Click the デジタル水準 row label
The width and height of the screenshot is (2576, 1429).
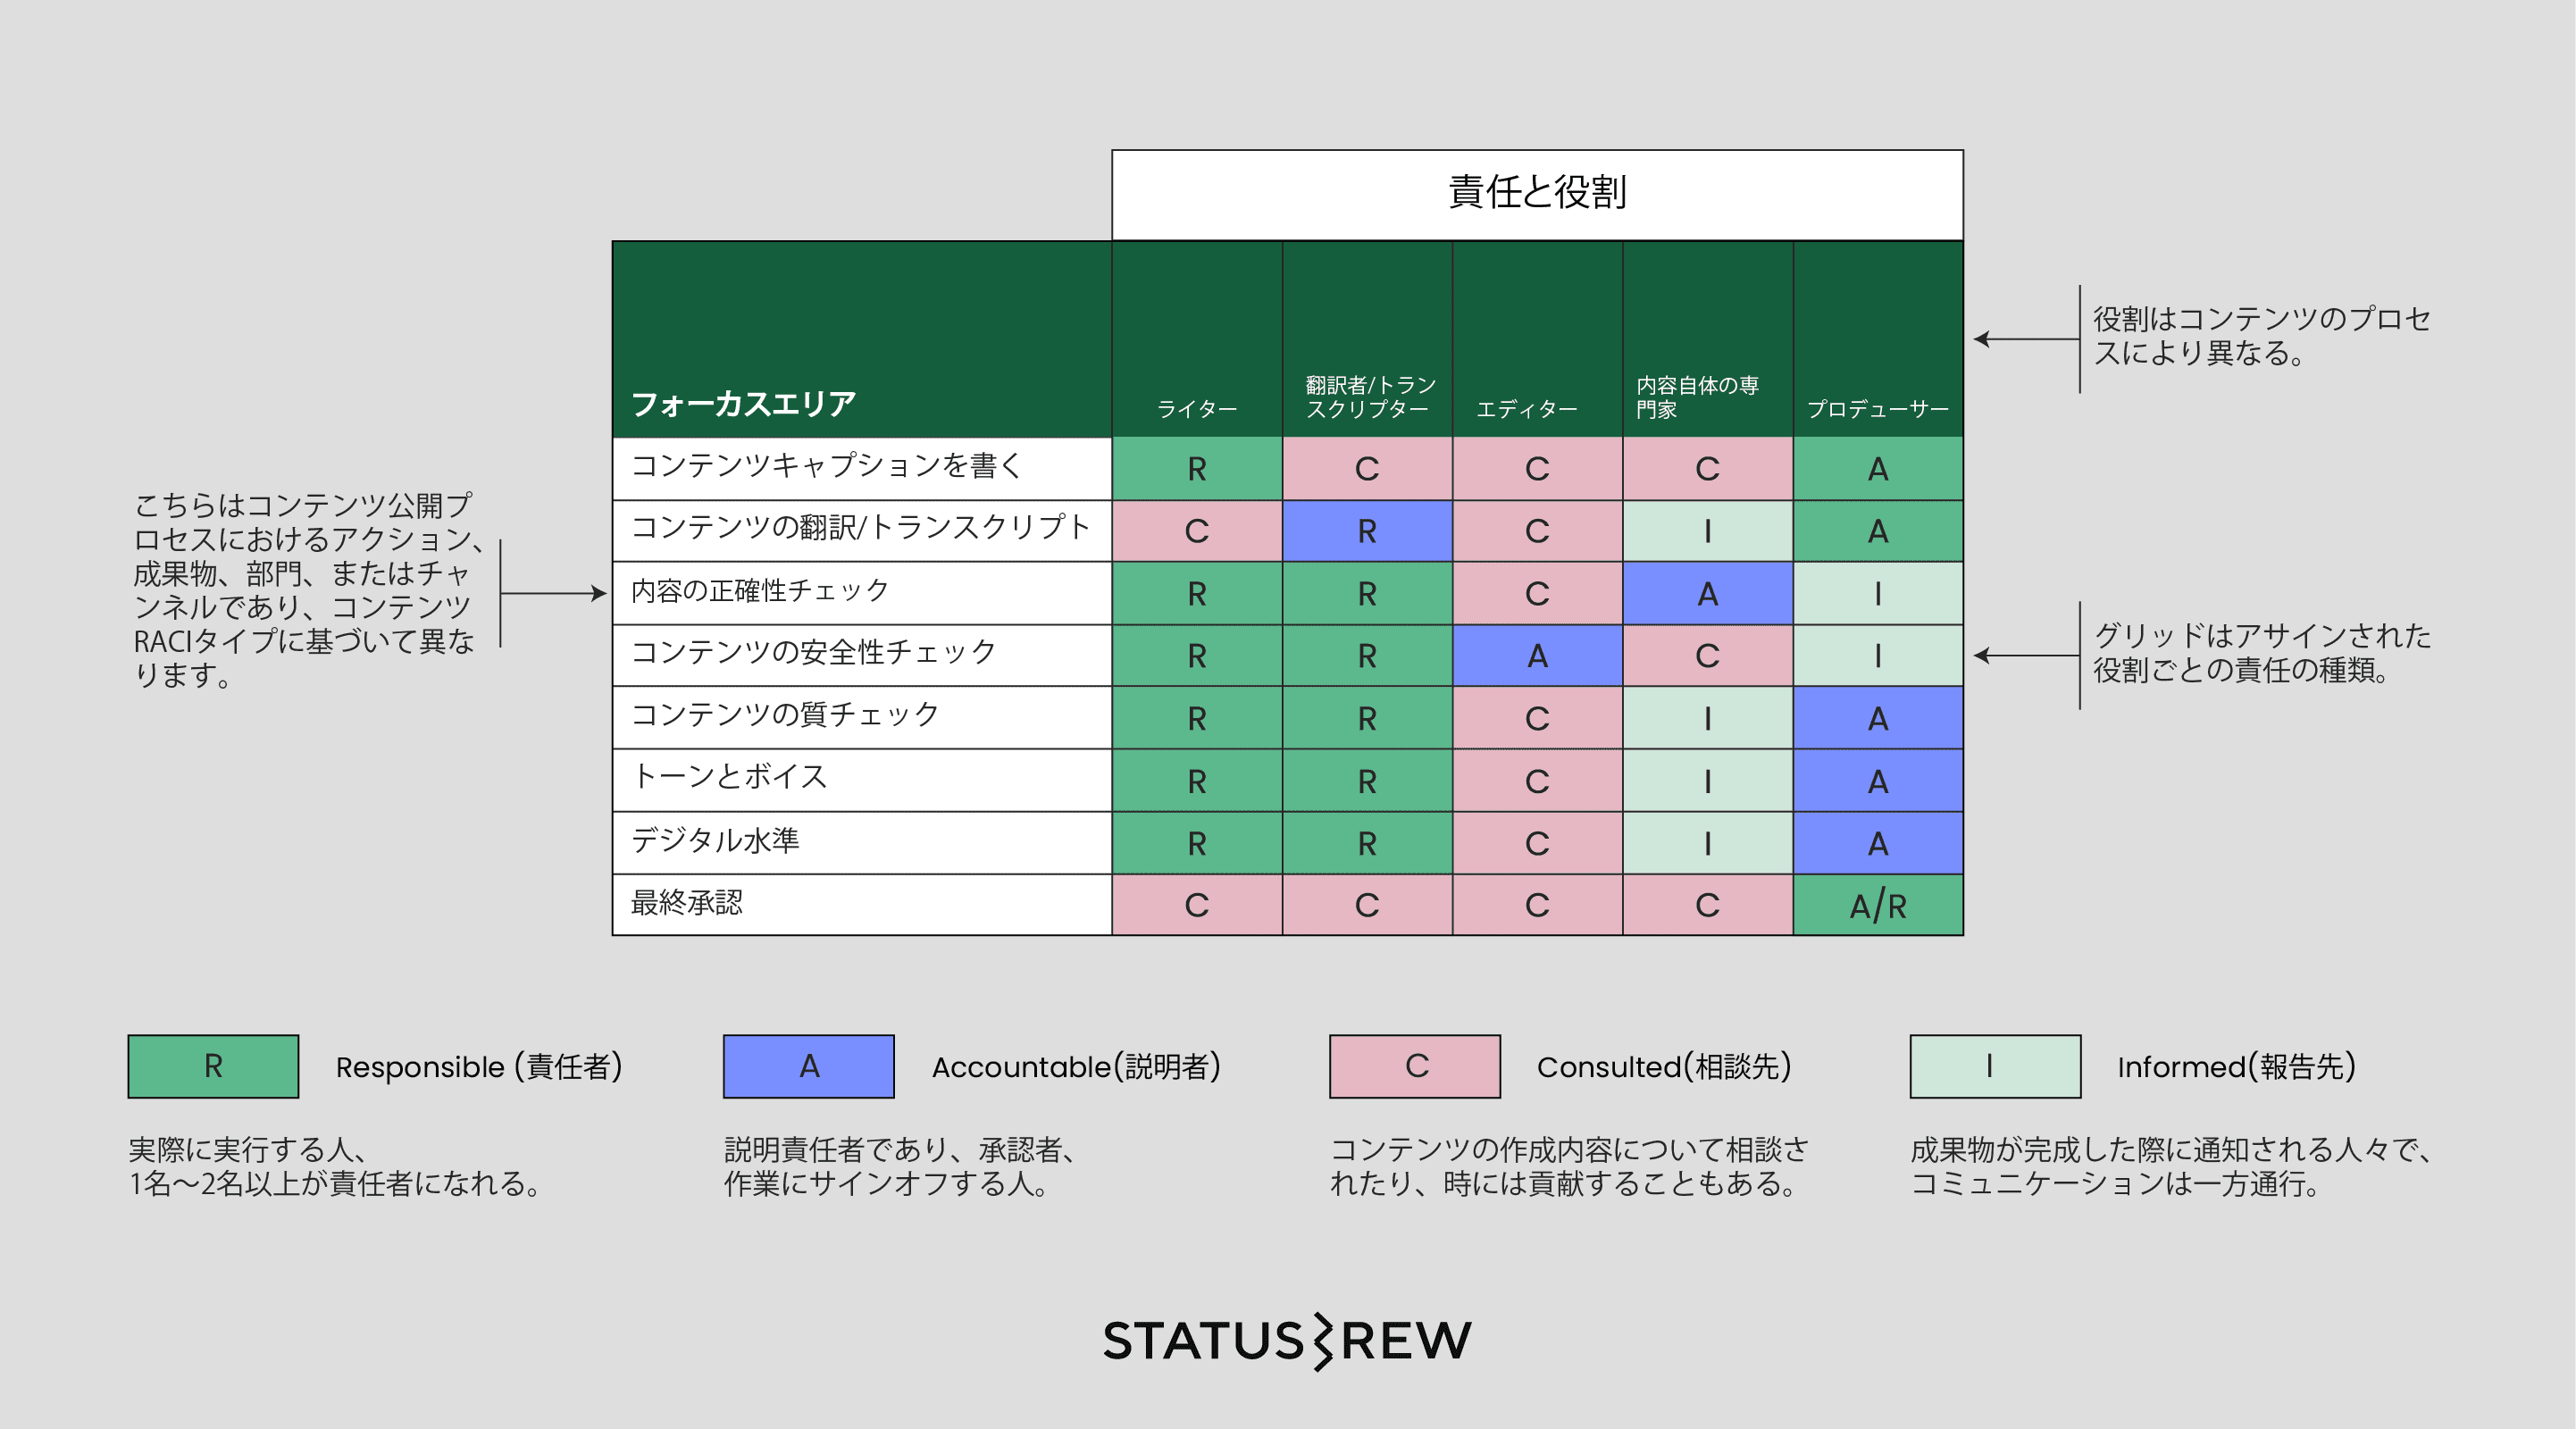715,840
